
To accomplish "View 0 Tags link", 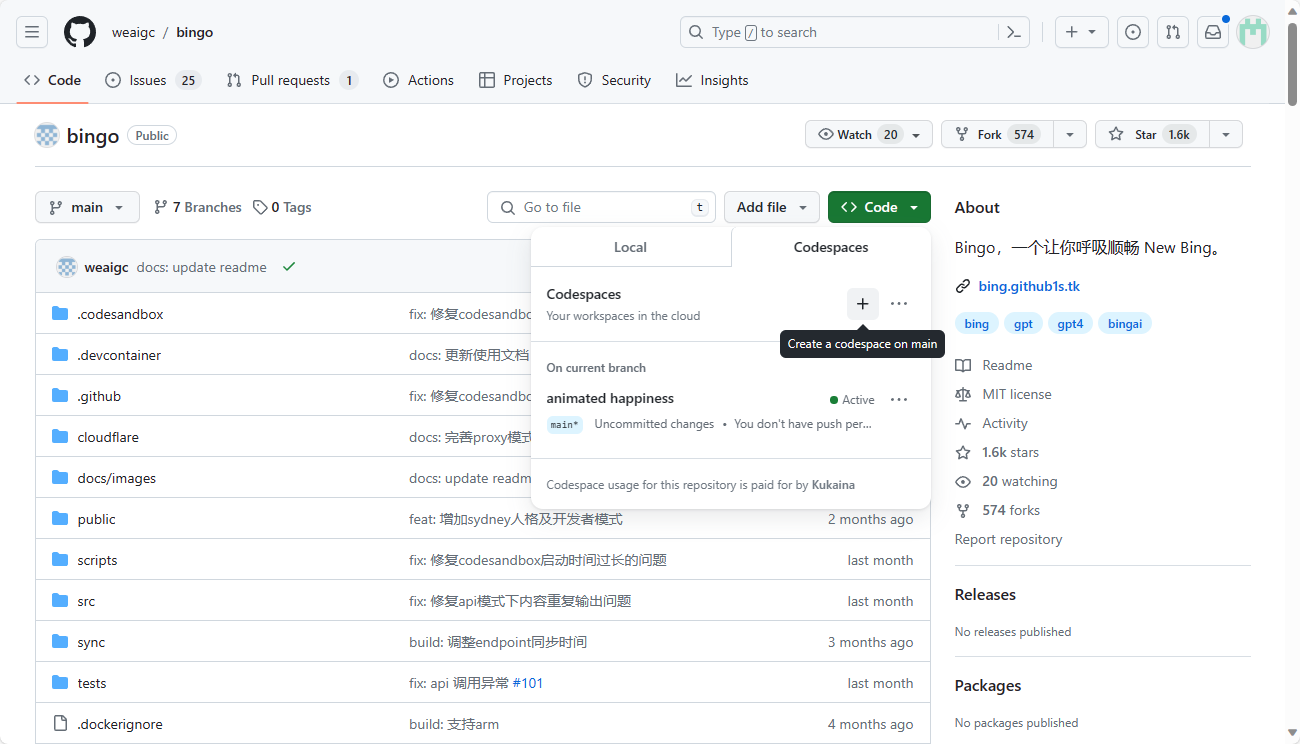I will (282, 207).
